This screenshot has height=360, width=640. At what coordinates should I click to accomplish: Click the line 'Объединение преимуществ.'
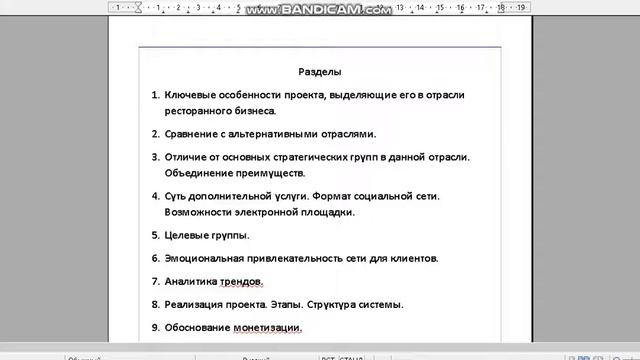(235, 173)
